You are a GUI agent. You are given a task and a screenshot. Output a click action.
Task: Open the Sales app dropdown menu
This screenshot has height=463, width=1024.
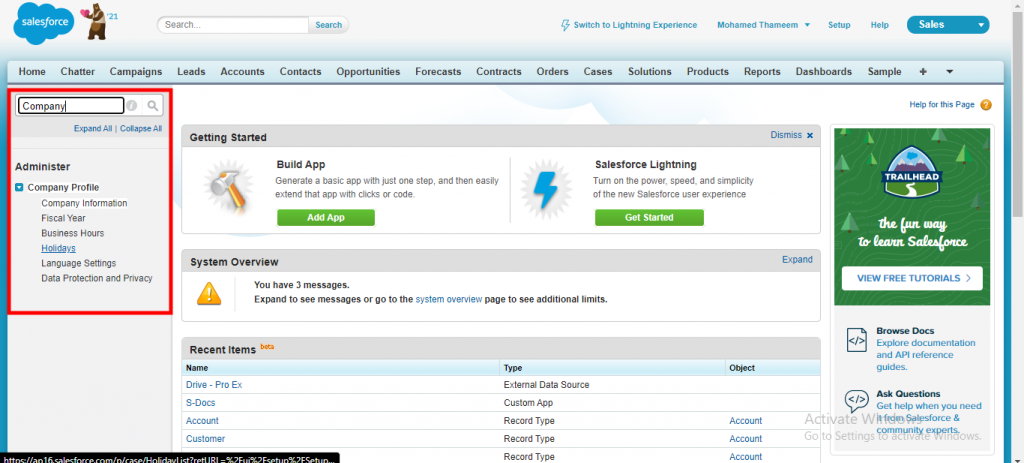(x=948, y=25)
